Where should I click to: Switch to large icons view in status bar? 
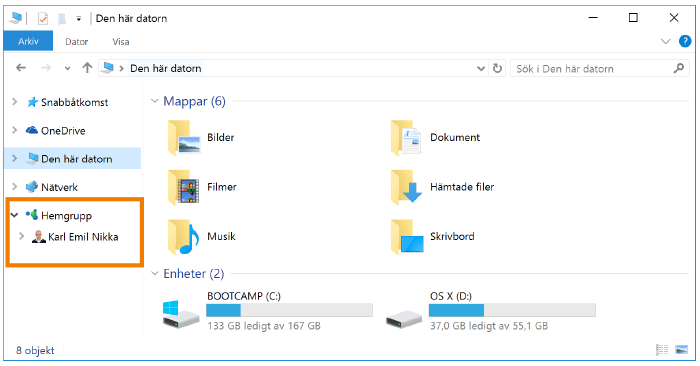point(682,350)
